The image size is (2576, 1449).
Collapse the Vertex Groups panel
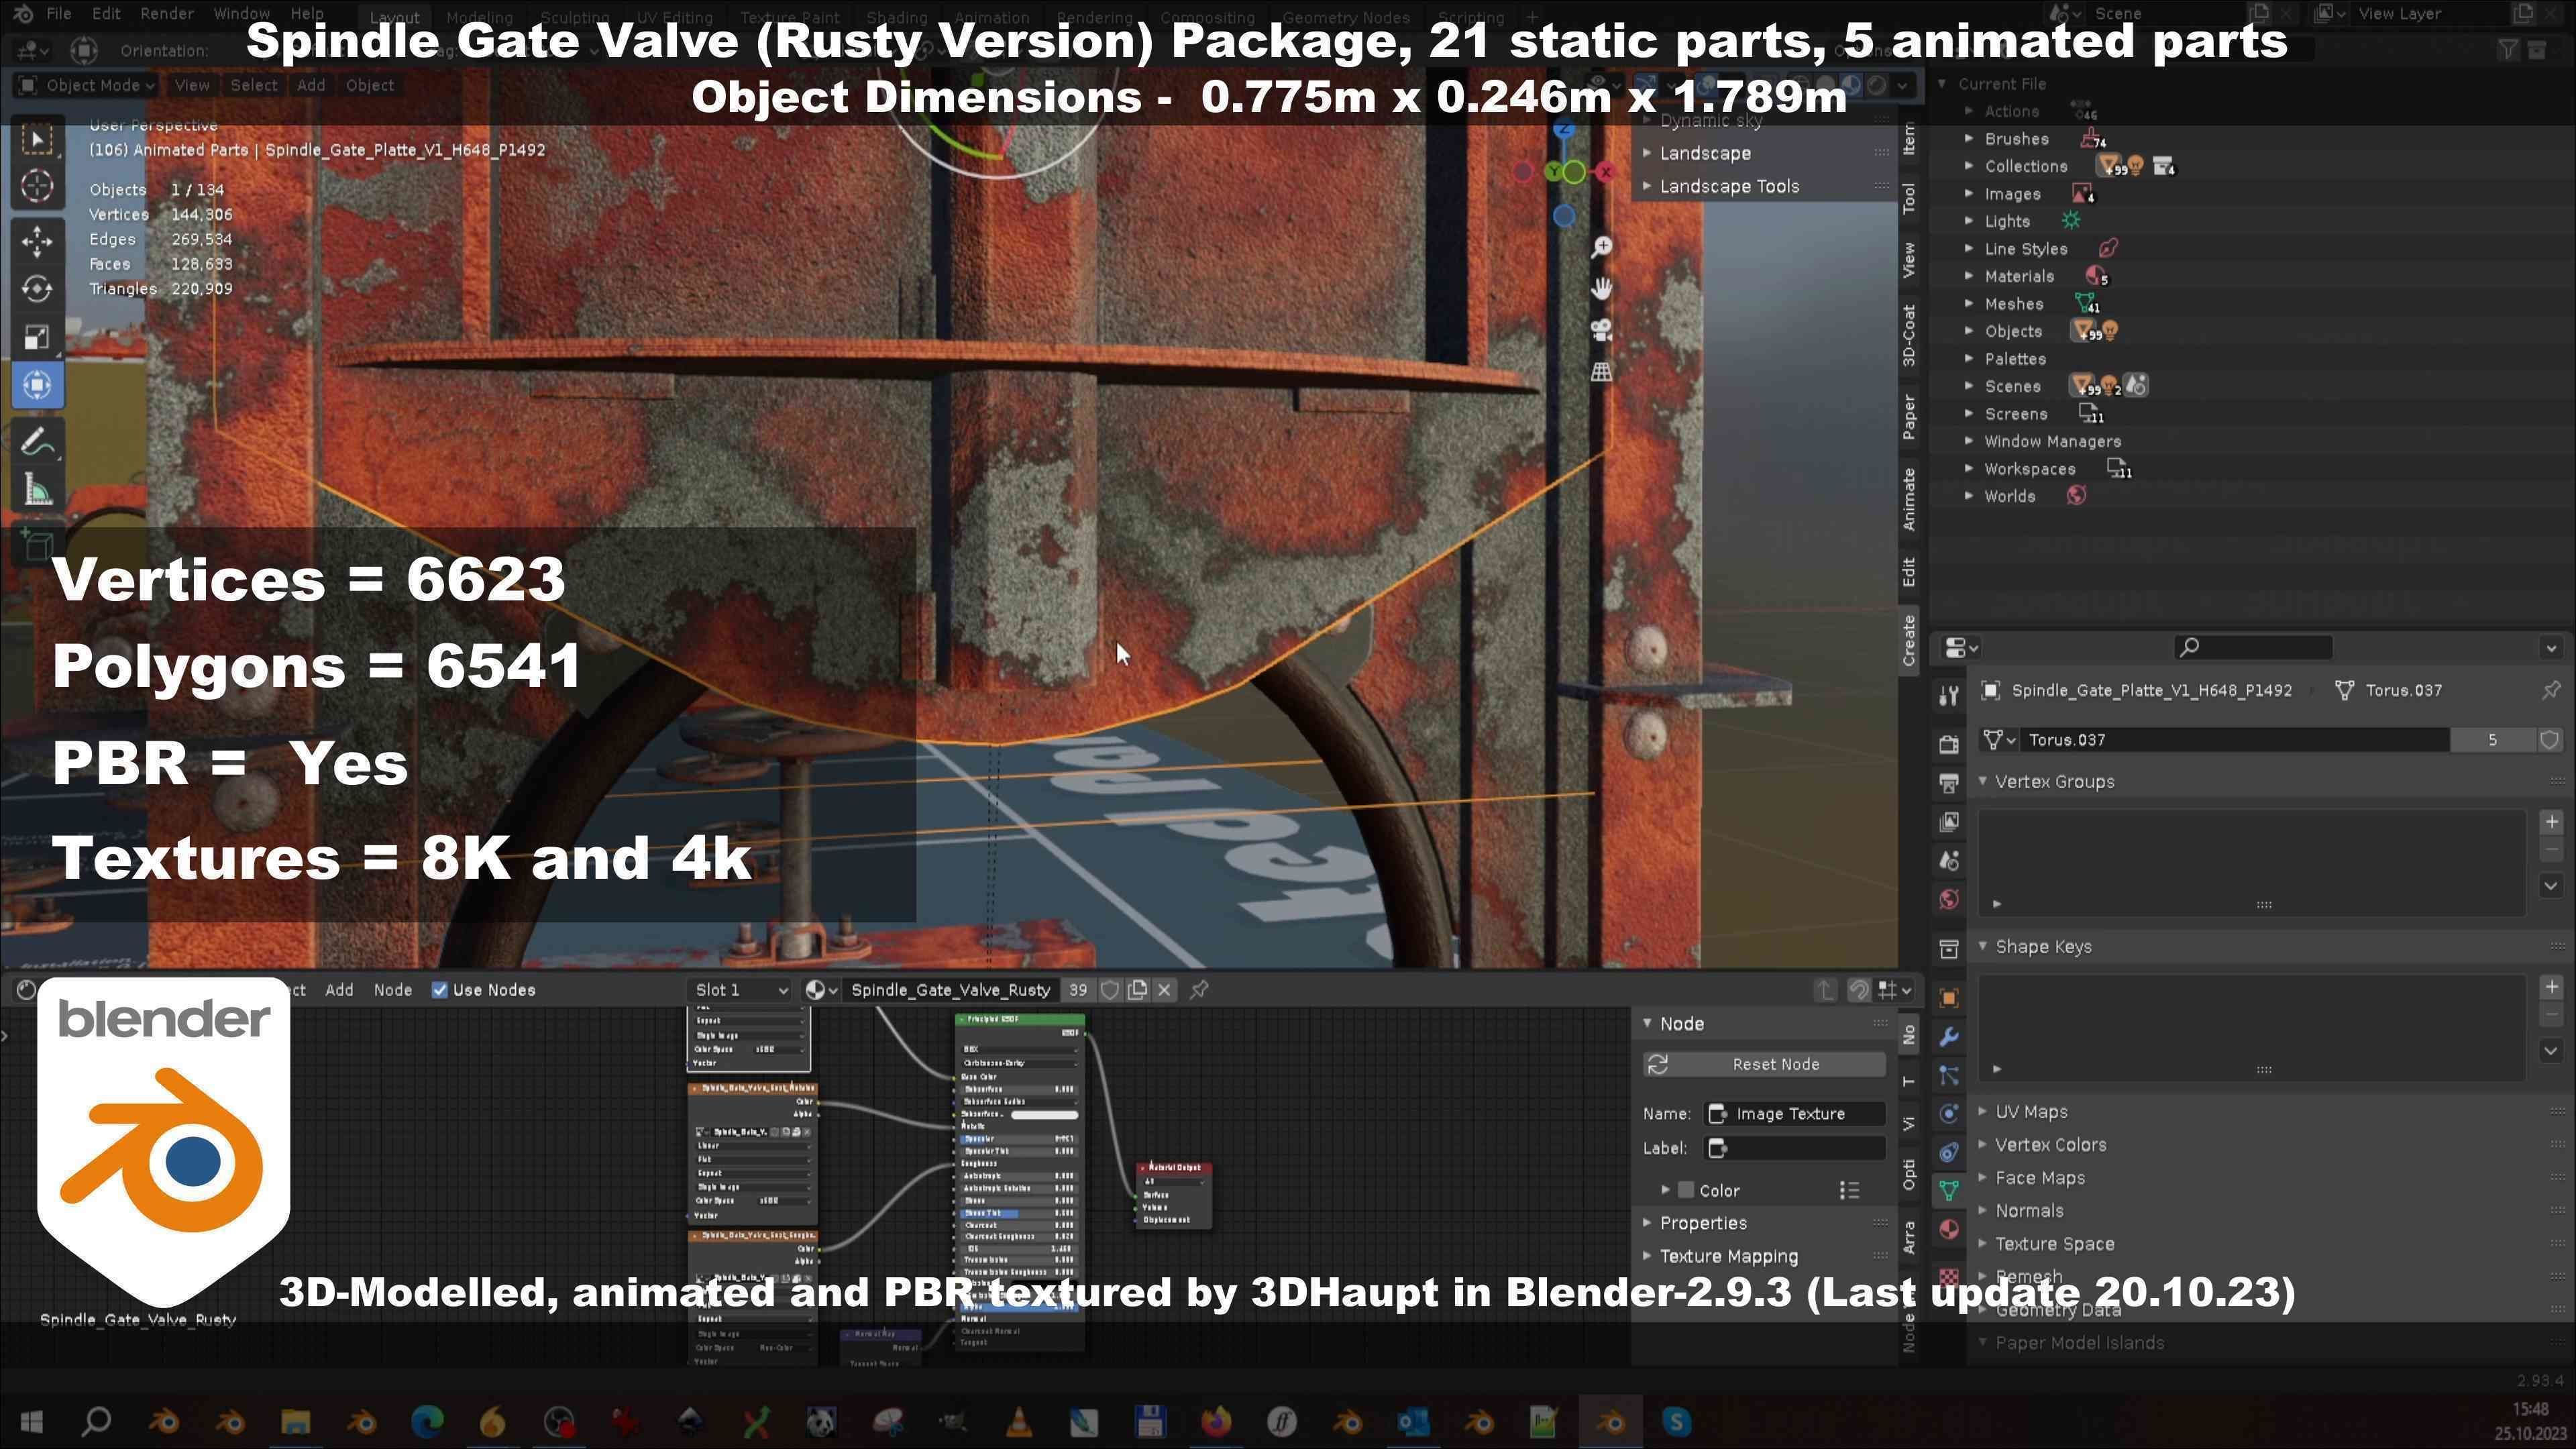tap(1983, 781)
